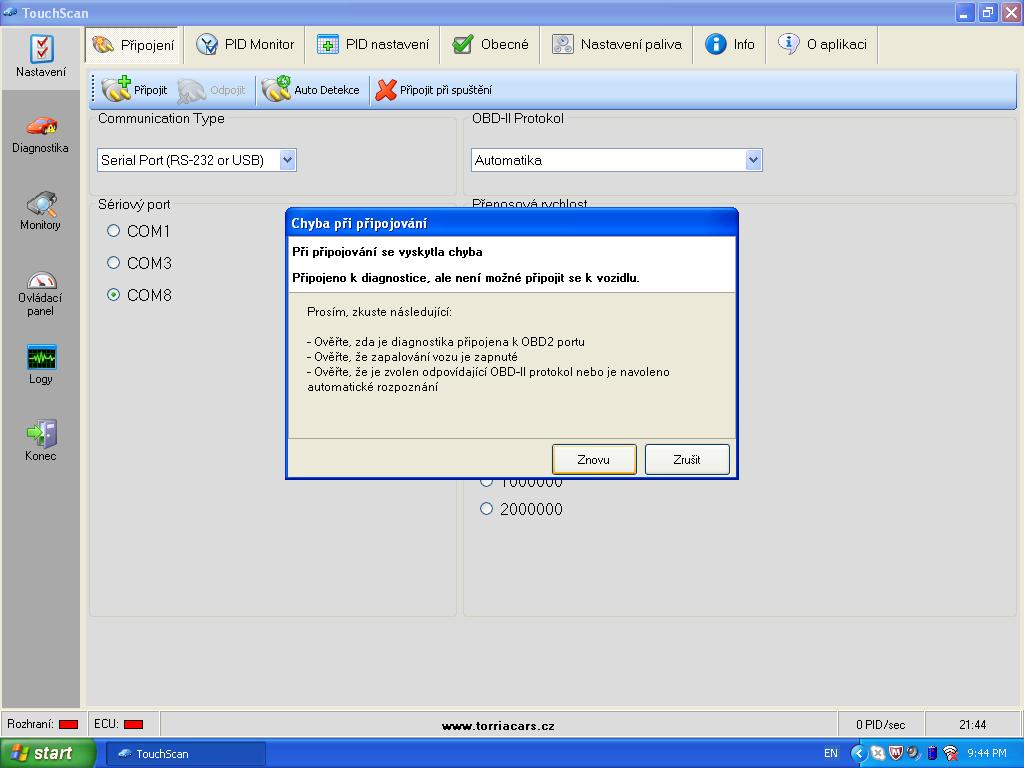Expand the OBD-II Protokol dropdown
The image size is (1024, 768).
point(753,160)
